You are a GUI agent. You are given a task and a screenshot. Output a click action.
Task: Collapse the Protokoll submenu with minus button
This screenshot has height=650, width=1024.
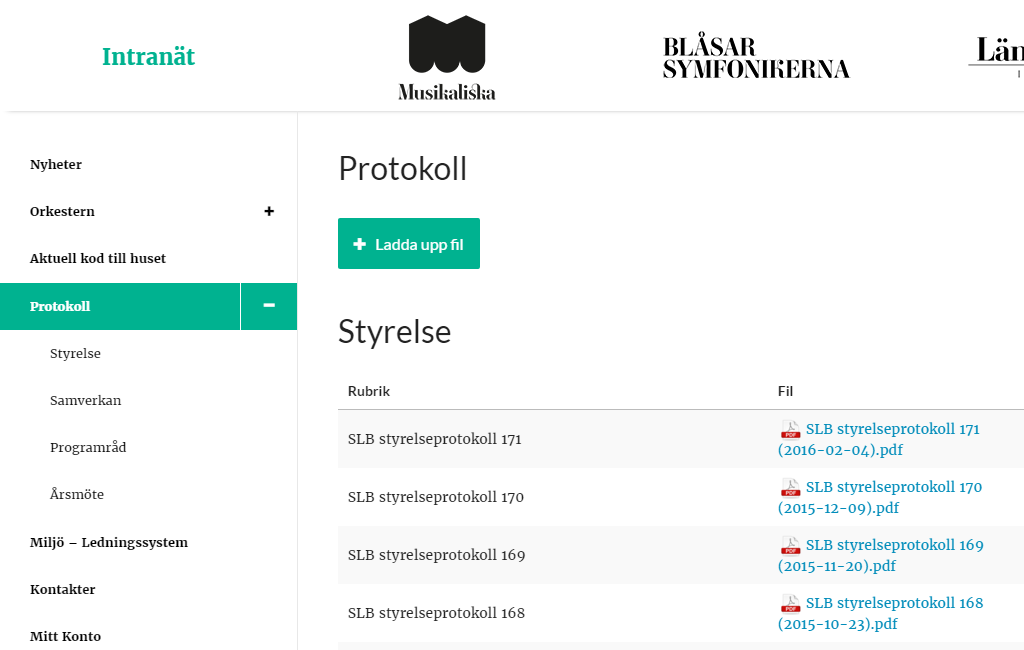tap(269, 306)
